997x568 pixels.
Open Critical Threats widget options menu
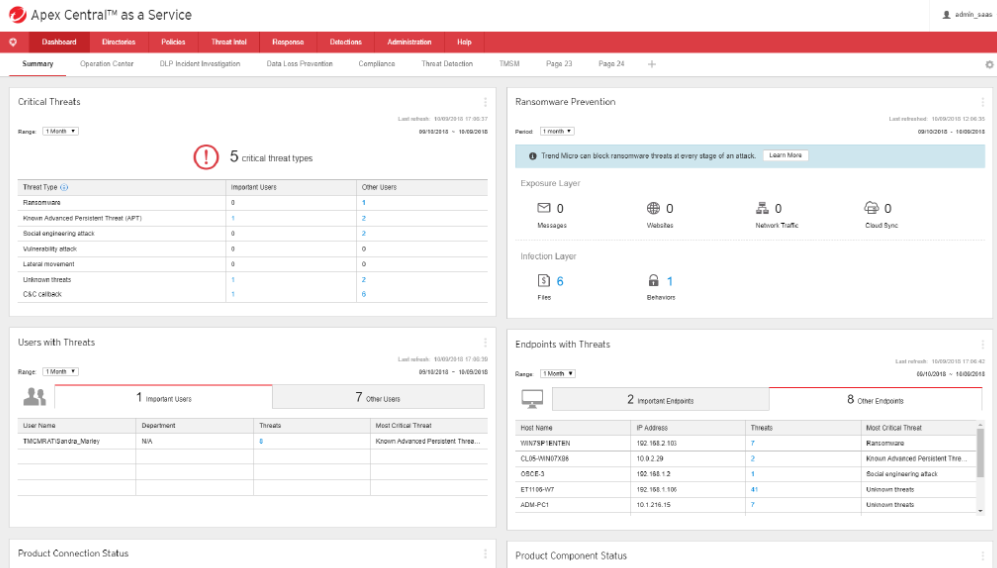click(x=485, y=102)
